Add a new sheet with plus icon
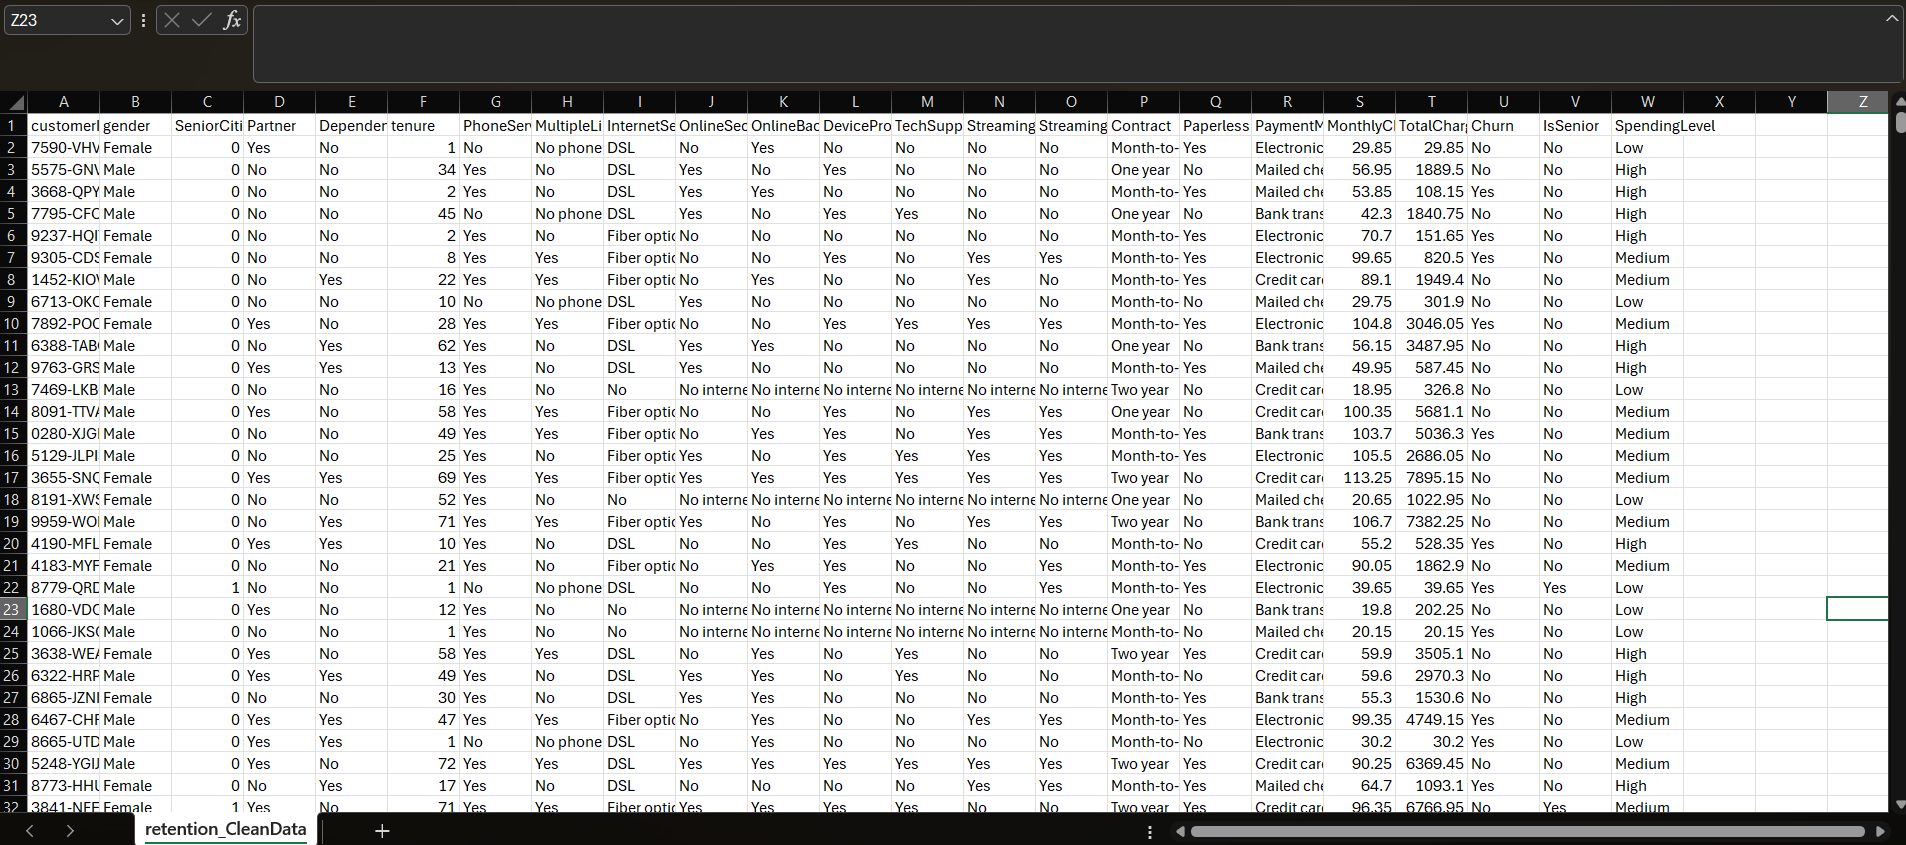Viewport: 1906px width, 845px height. click(x=382, y=831)
